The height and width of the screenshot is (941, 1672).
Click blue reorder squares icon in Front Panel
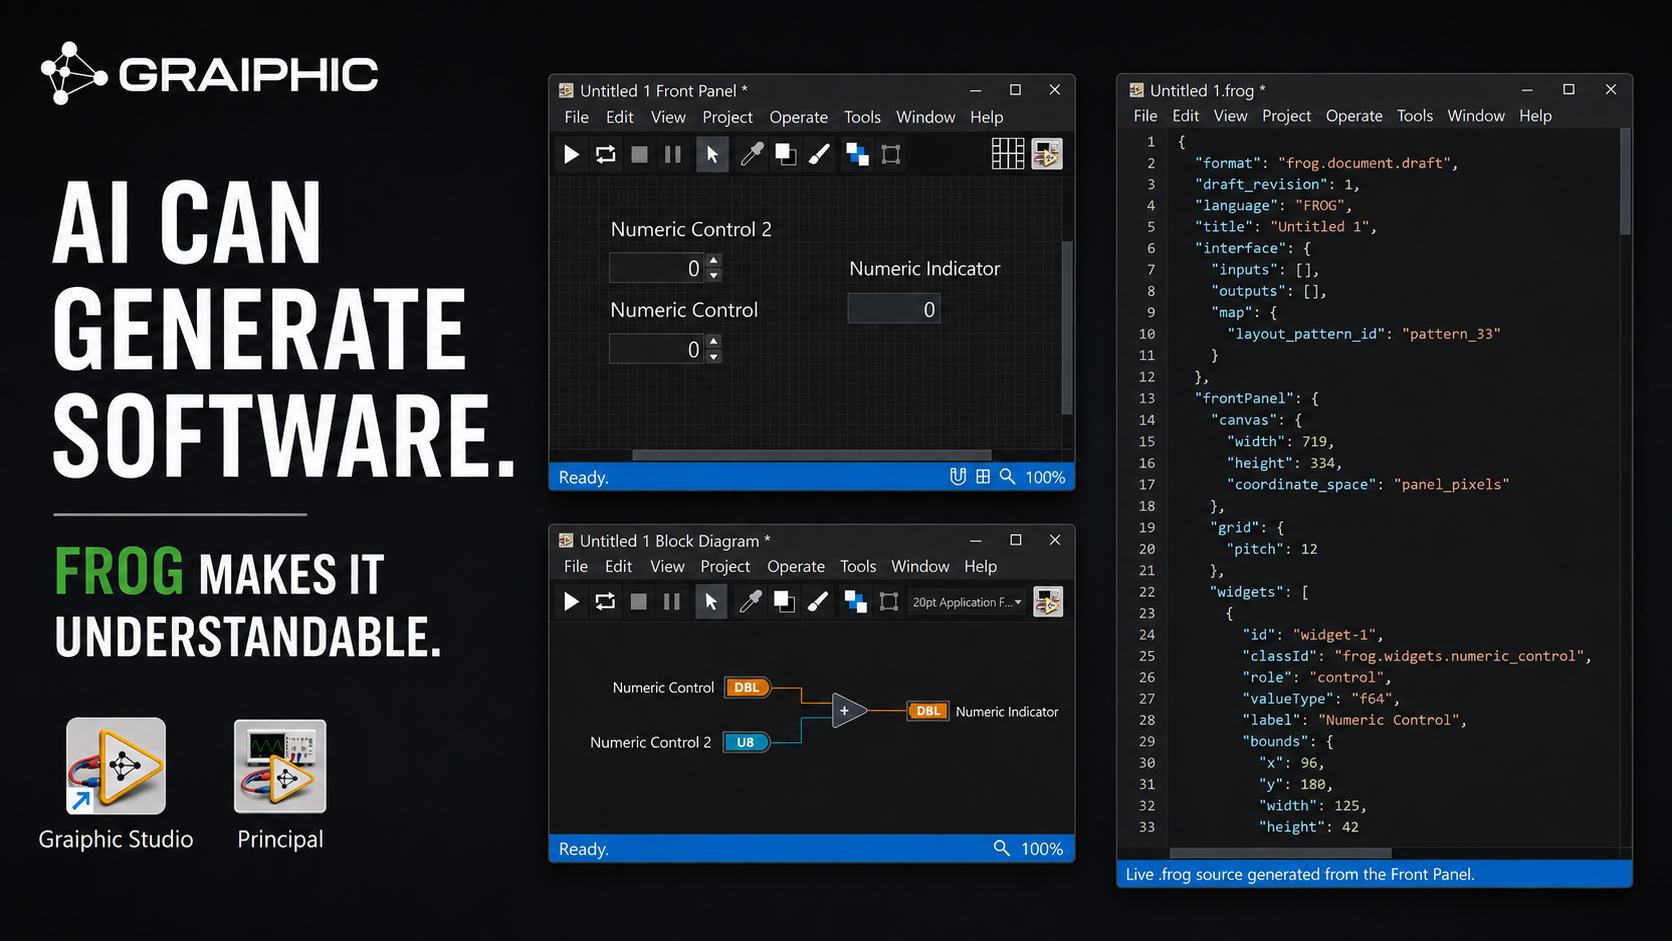pyautogui.click(x=857, y=154)
